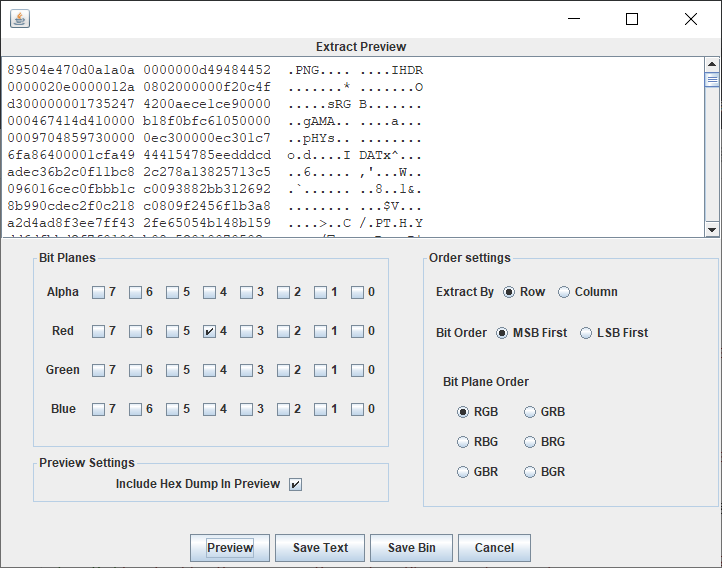The image size is (722, 568).
Task: Select Extract By Row option
Action: [x=509, y=292]
